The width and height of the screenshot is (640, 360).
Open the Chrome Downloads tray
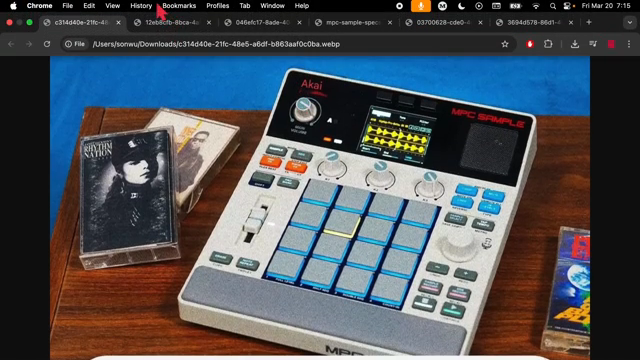click(x=575, y=44)
